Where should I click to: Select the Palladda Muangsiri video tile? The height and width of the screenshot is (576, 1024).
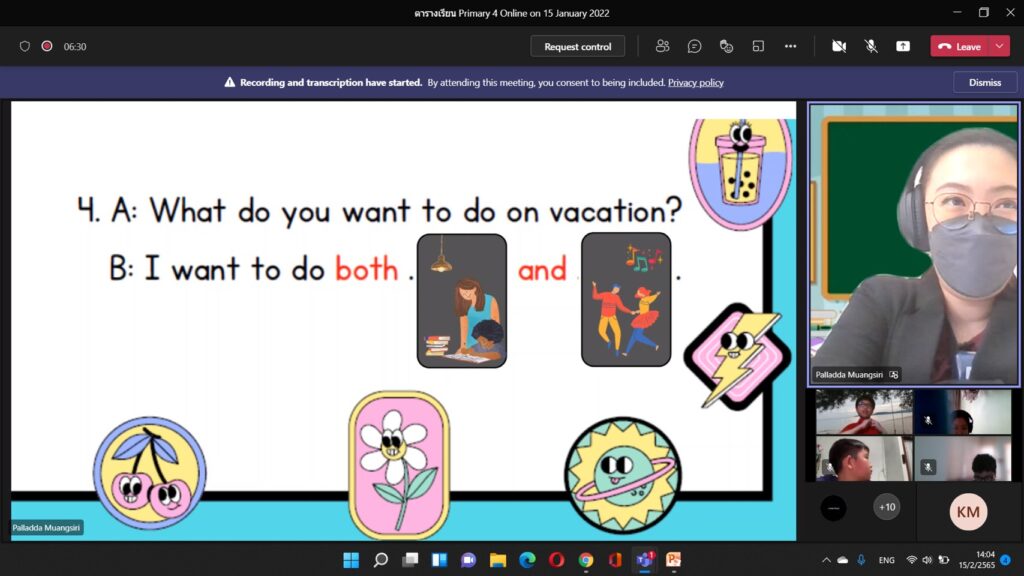pyautogui.click(x=913, y=244)
